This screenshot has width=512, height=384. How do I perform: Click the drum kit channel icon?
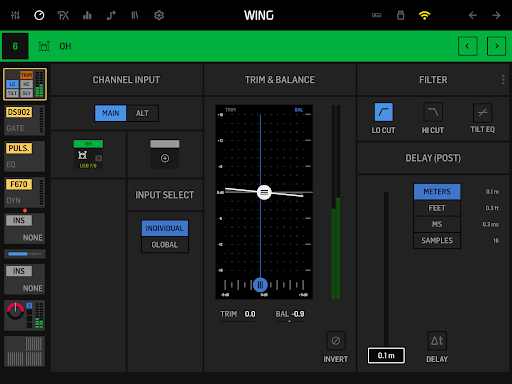pyautogui.click(x=44, y=46)
